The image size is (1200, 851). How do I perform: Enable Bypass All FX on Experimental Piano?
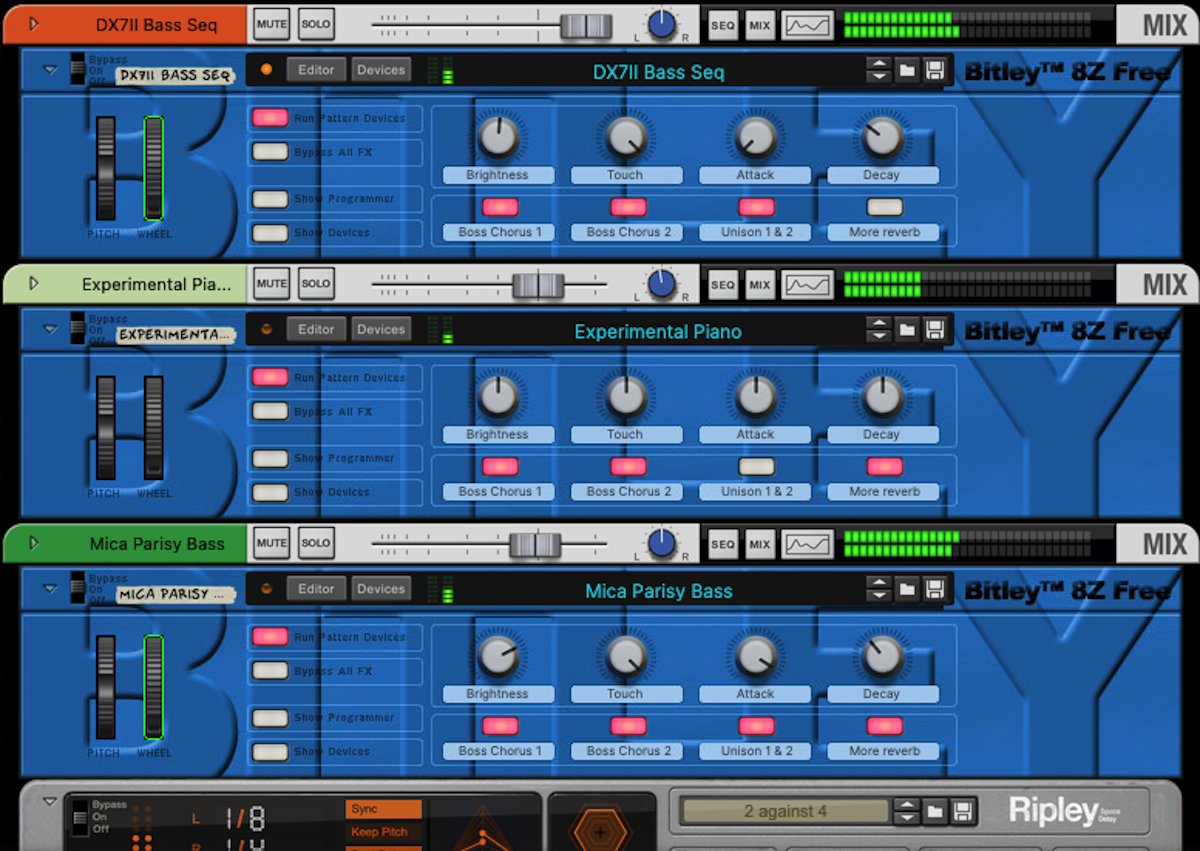pyautogui.click(x=270, y=411)
